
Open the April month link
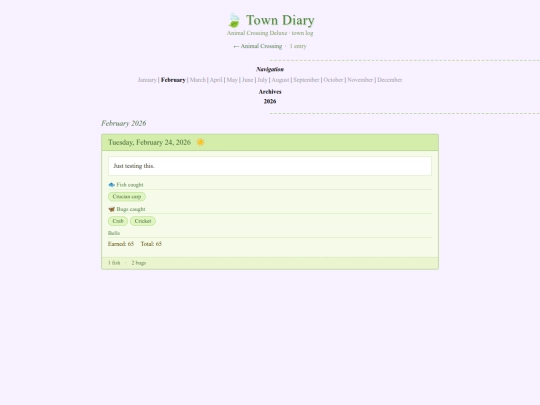click(216, 80)
